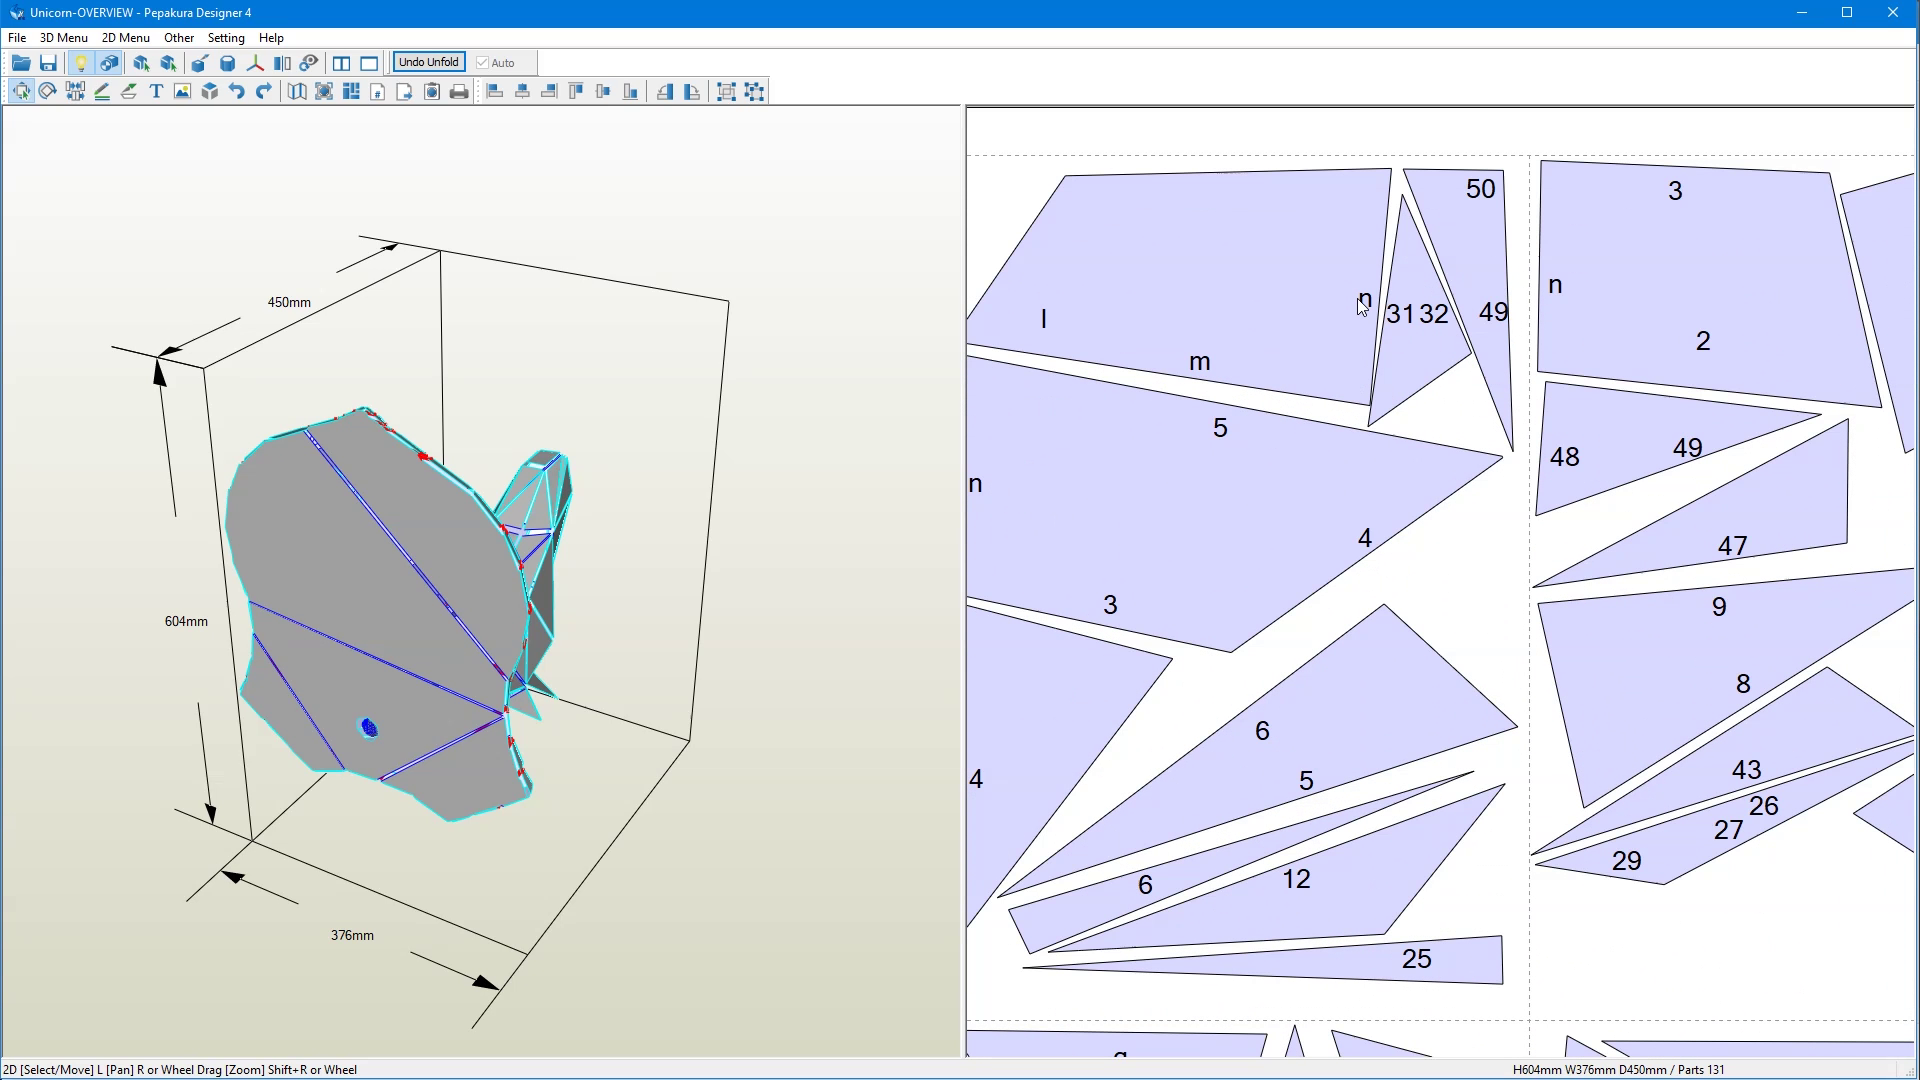Open the Setting menu
The width and height of the screenshot is (1920, 1080).
point(225,38)
